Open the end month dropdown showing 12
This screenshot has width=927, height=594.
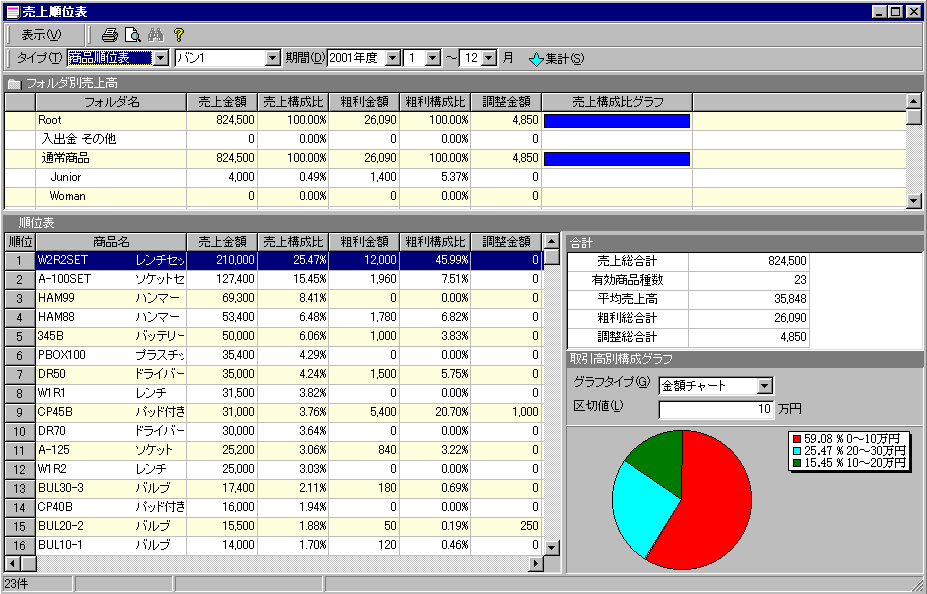pyautogui.click(x=490, y=59)
